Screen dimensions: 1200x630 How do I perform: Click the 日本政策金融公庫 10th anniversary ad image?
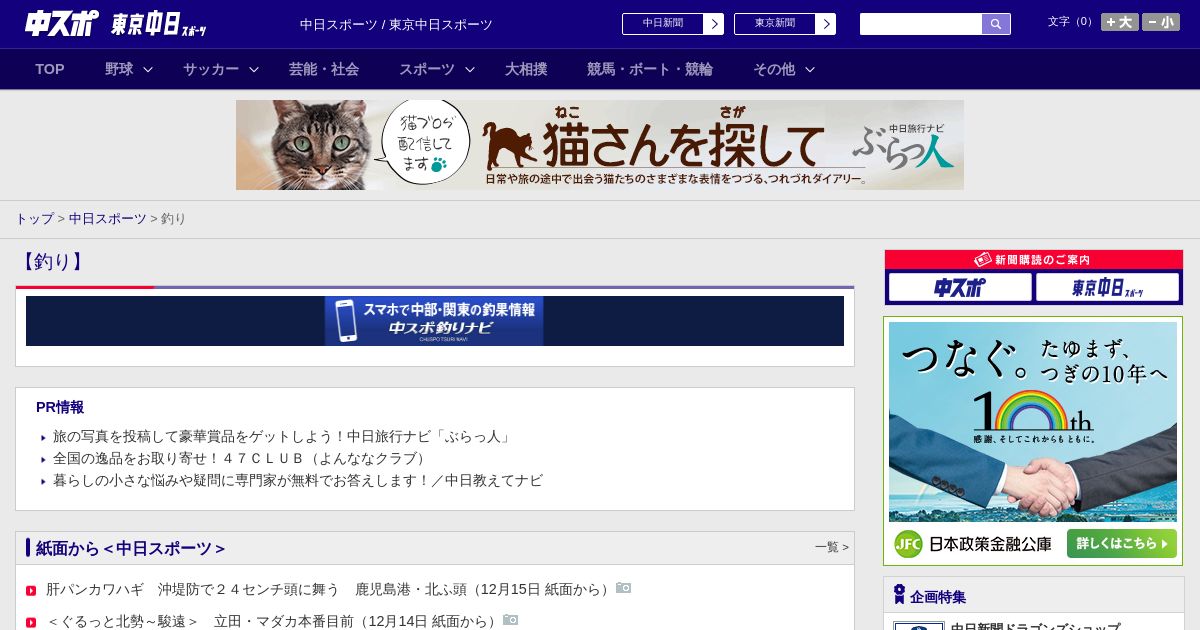[x=1033, y=421]
